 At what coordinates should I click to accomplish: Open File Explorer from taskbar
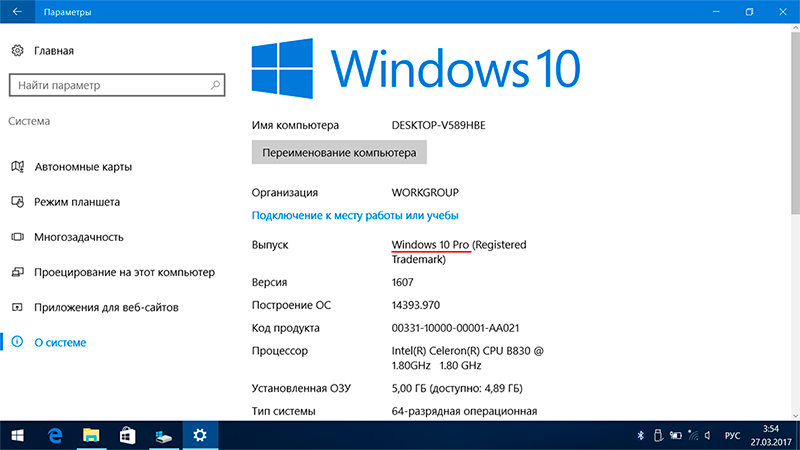coord(91,436)
